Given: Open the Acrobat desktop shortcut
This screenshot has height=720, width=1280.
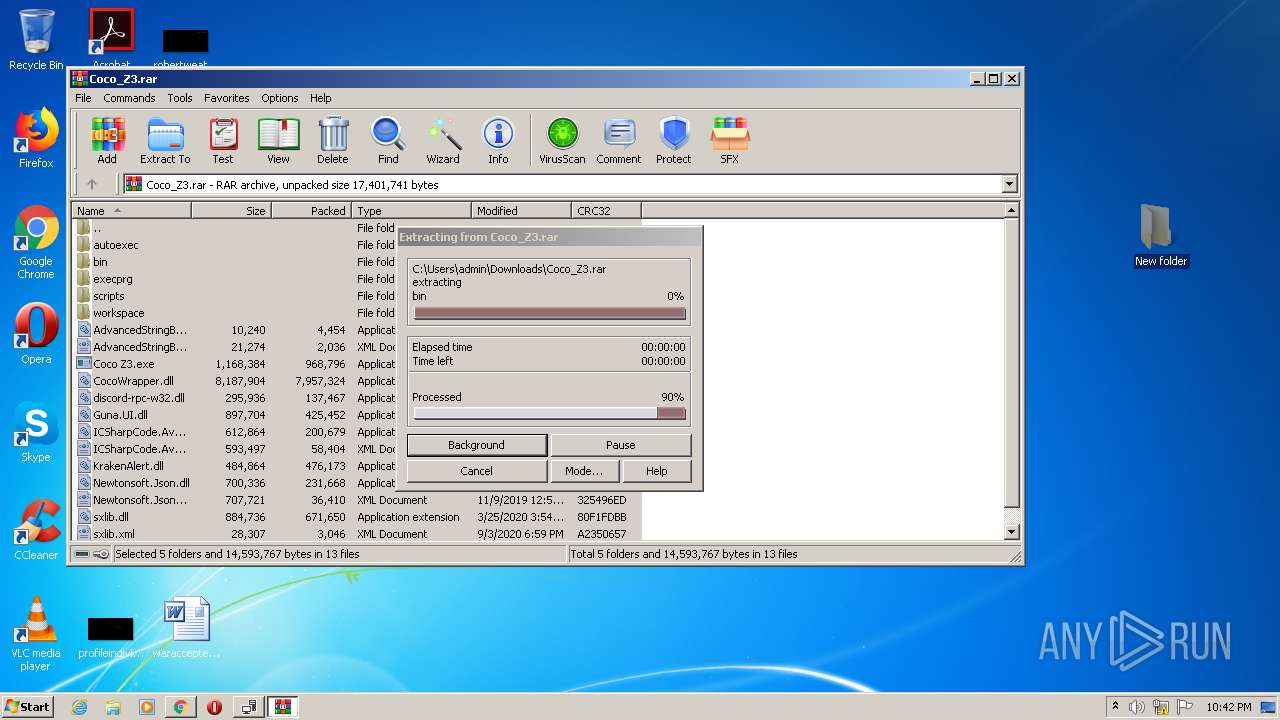Looking at the screenshot, I should pos(111,38).
